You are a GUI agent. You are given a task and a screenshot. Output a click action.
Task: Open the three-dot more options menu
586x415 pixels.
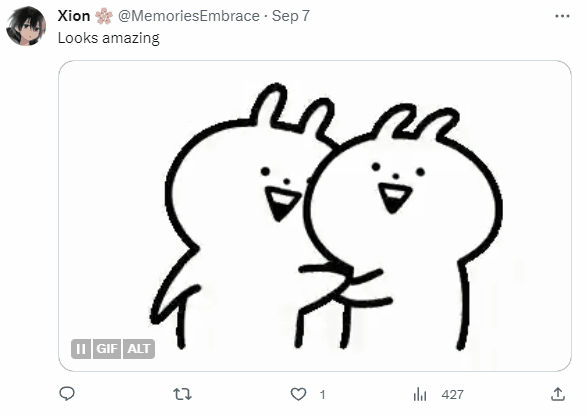pyautogui.click(x=562, y=16)
